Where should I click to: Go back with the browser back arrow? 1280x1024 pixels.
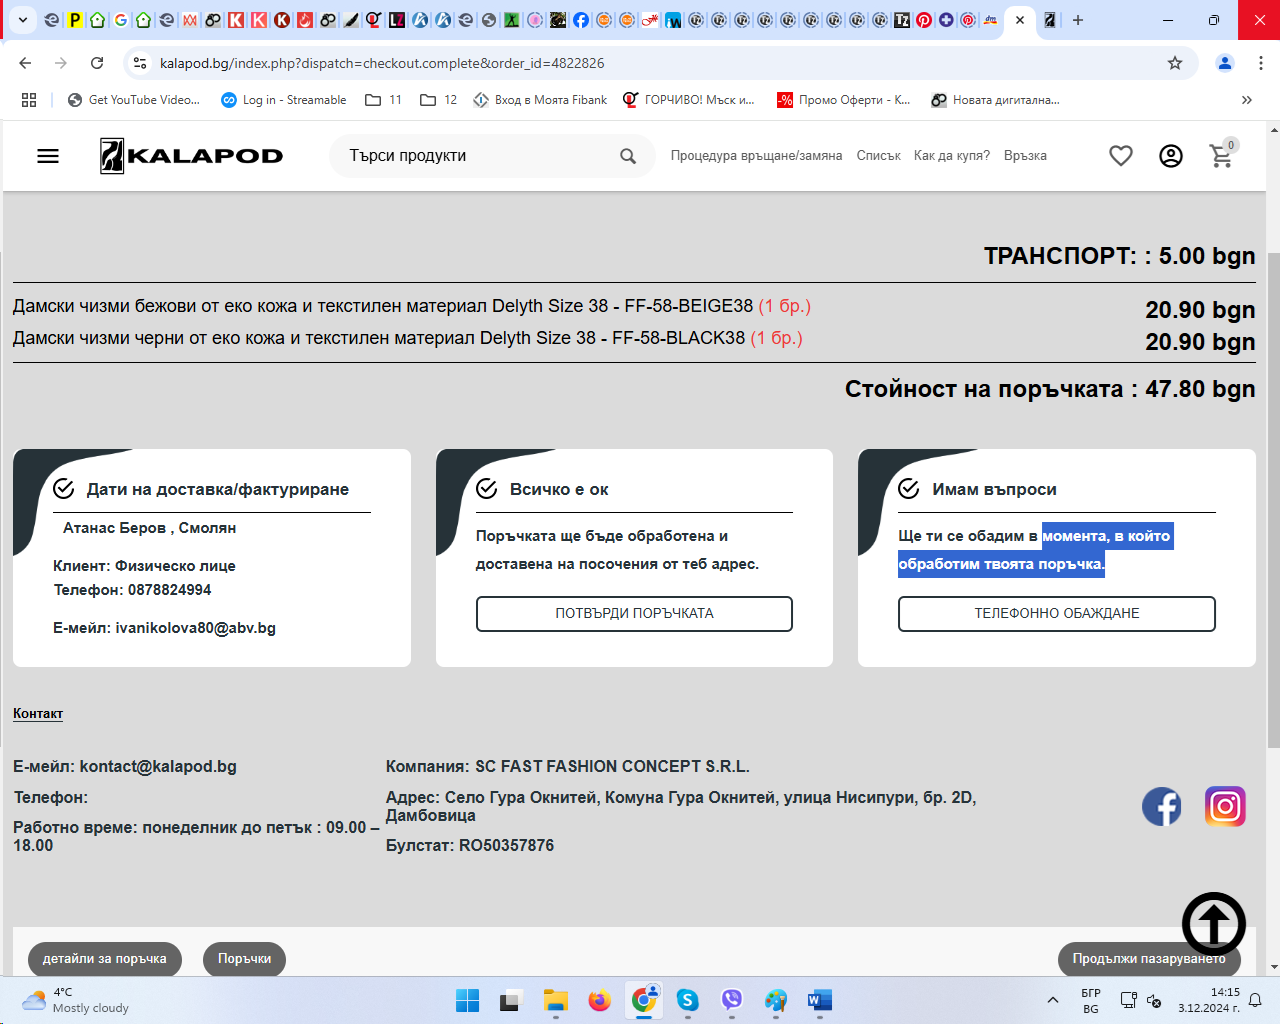(26, 63)
